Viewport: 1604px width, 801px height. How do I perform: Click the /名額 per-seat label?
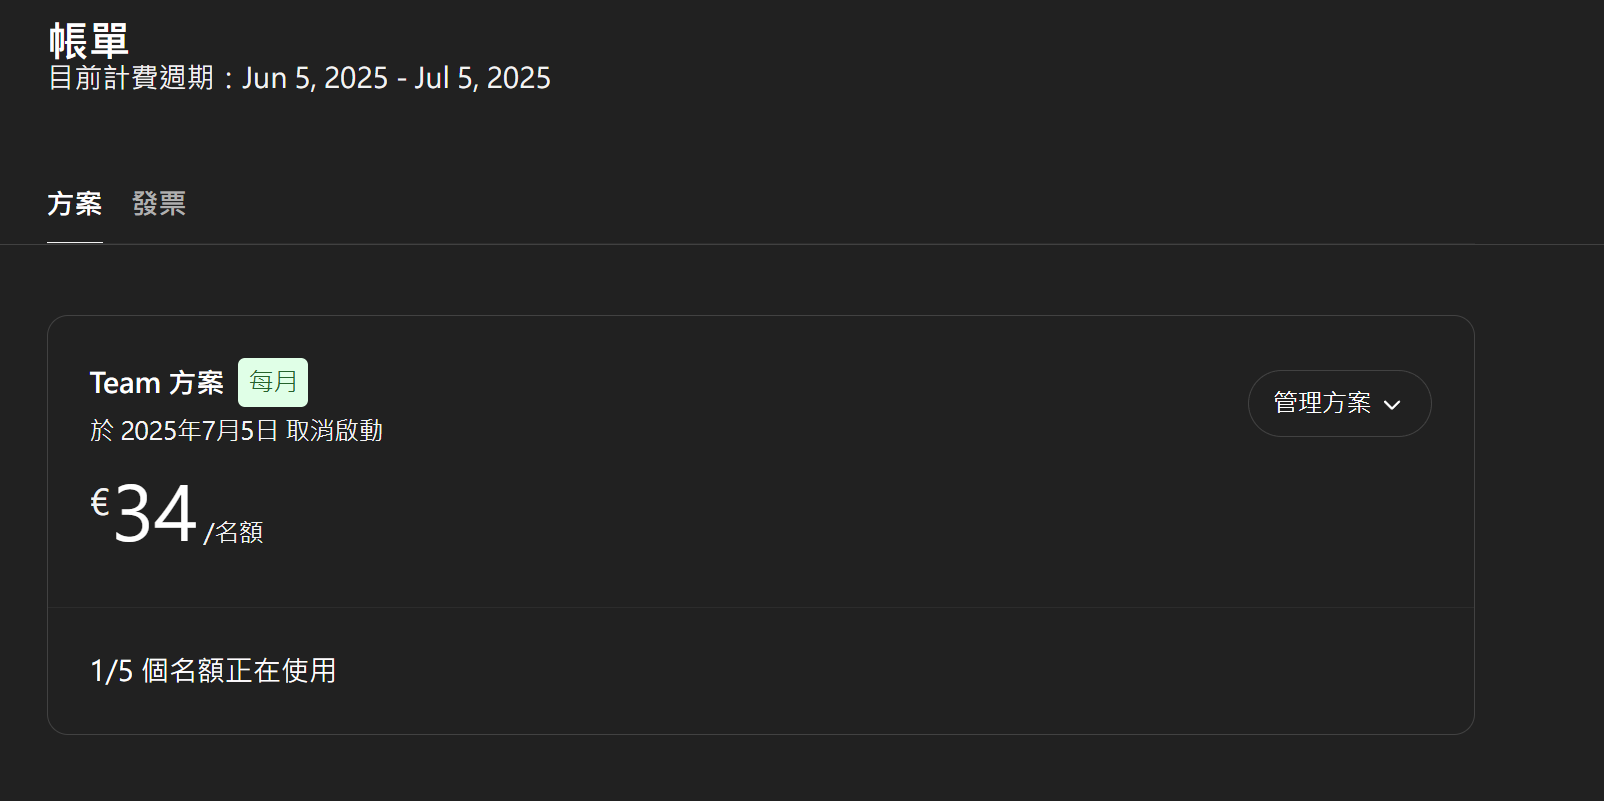(x=234, y=532)
